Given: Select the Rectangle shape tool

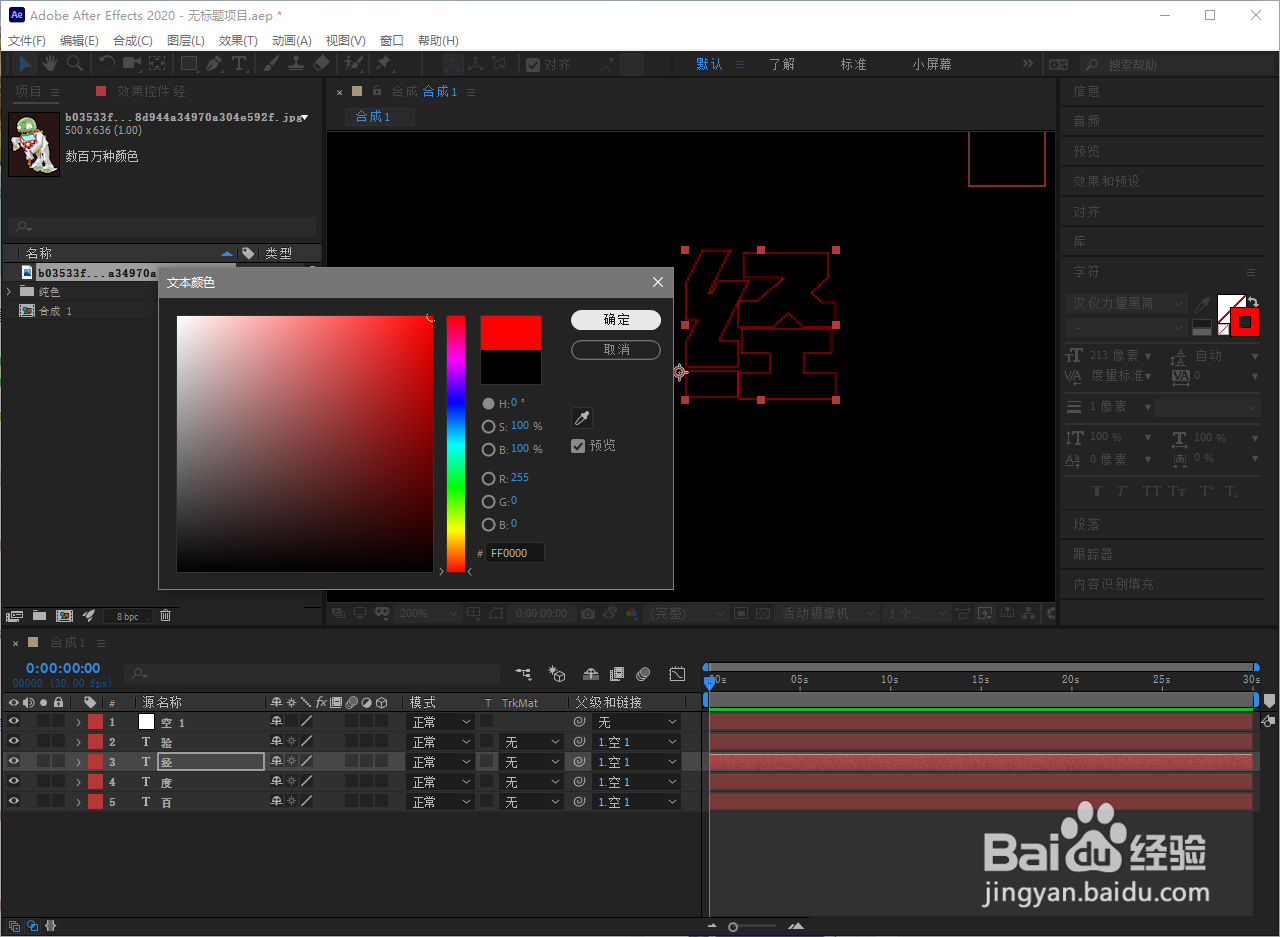Looking at the screenshot, I should pyautogui.click(x=188, y=63).
